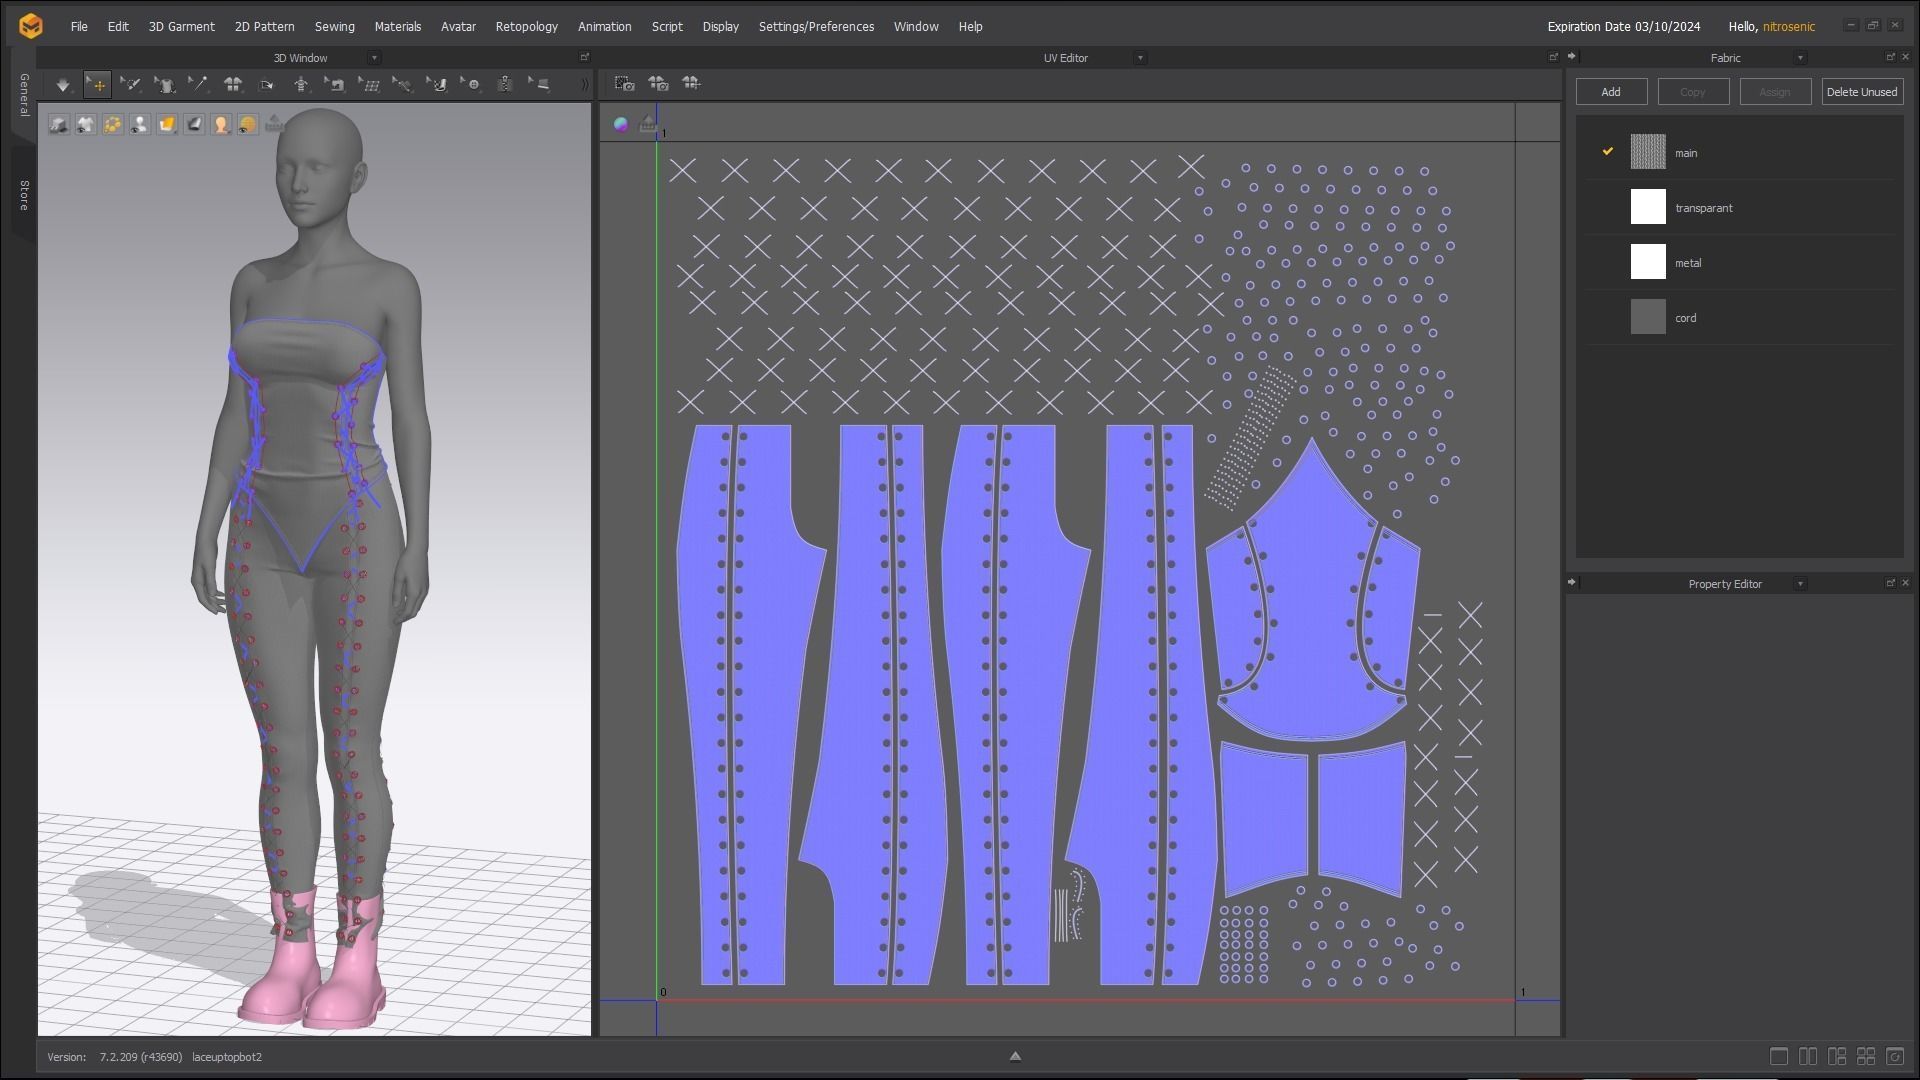Select the checkered texture edit tool icon
1920x1080 pixels.
(x=437, y=85)
